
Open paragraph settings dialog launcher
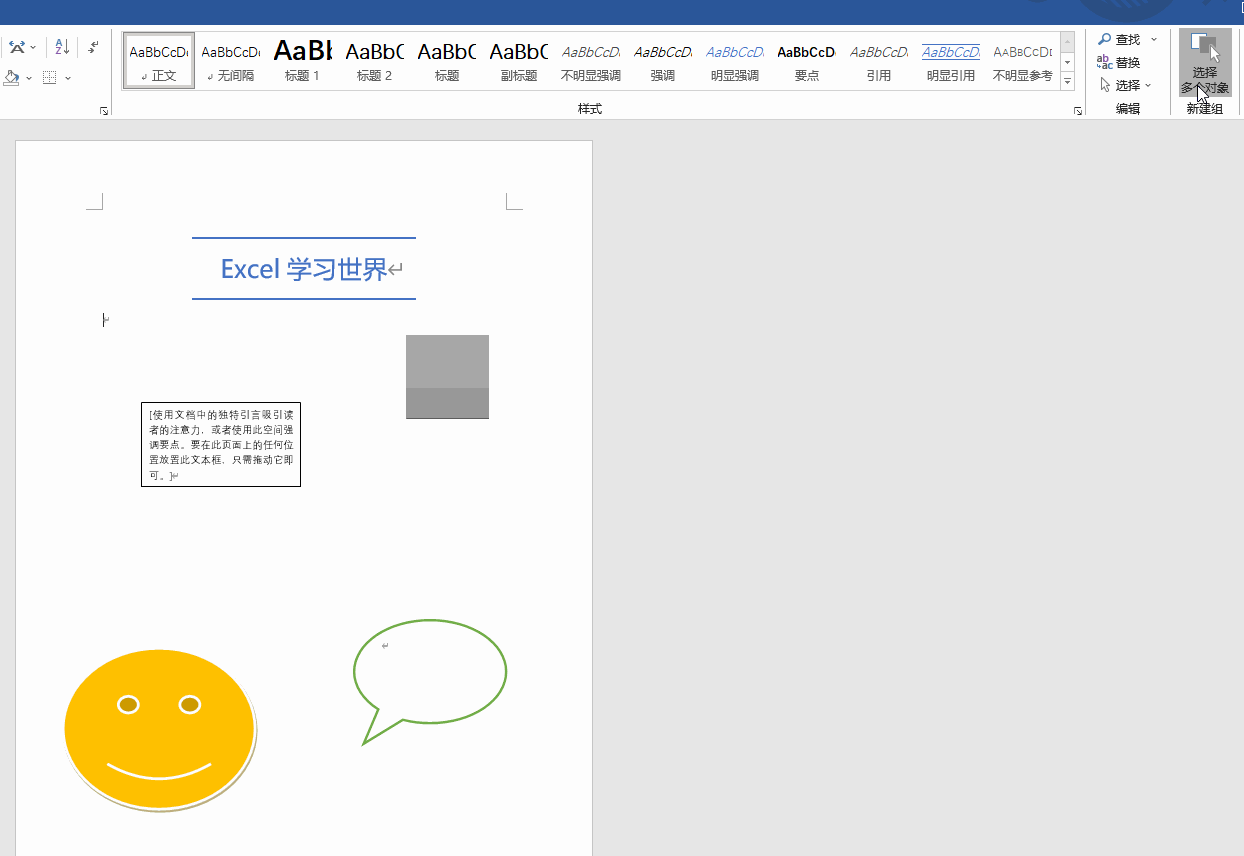click(104, 111)
